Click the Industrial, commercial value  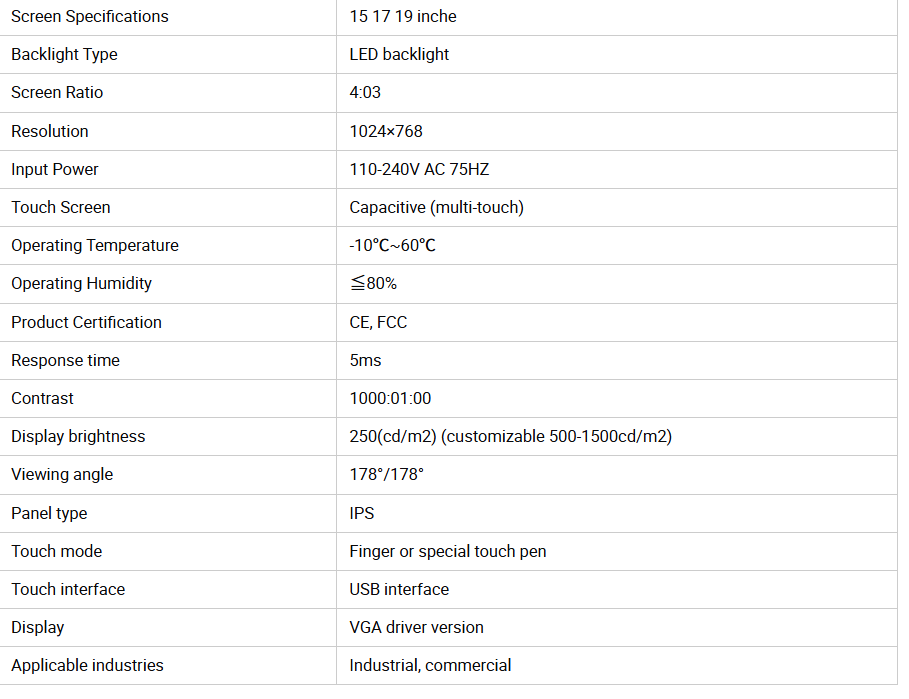[430, 665]
